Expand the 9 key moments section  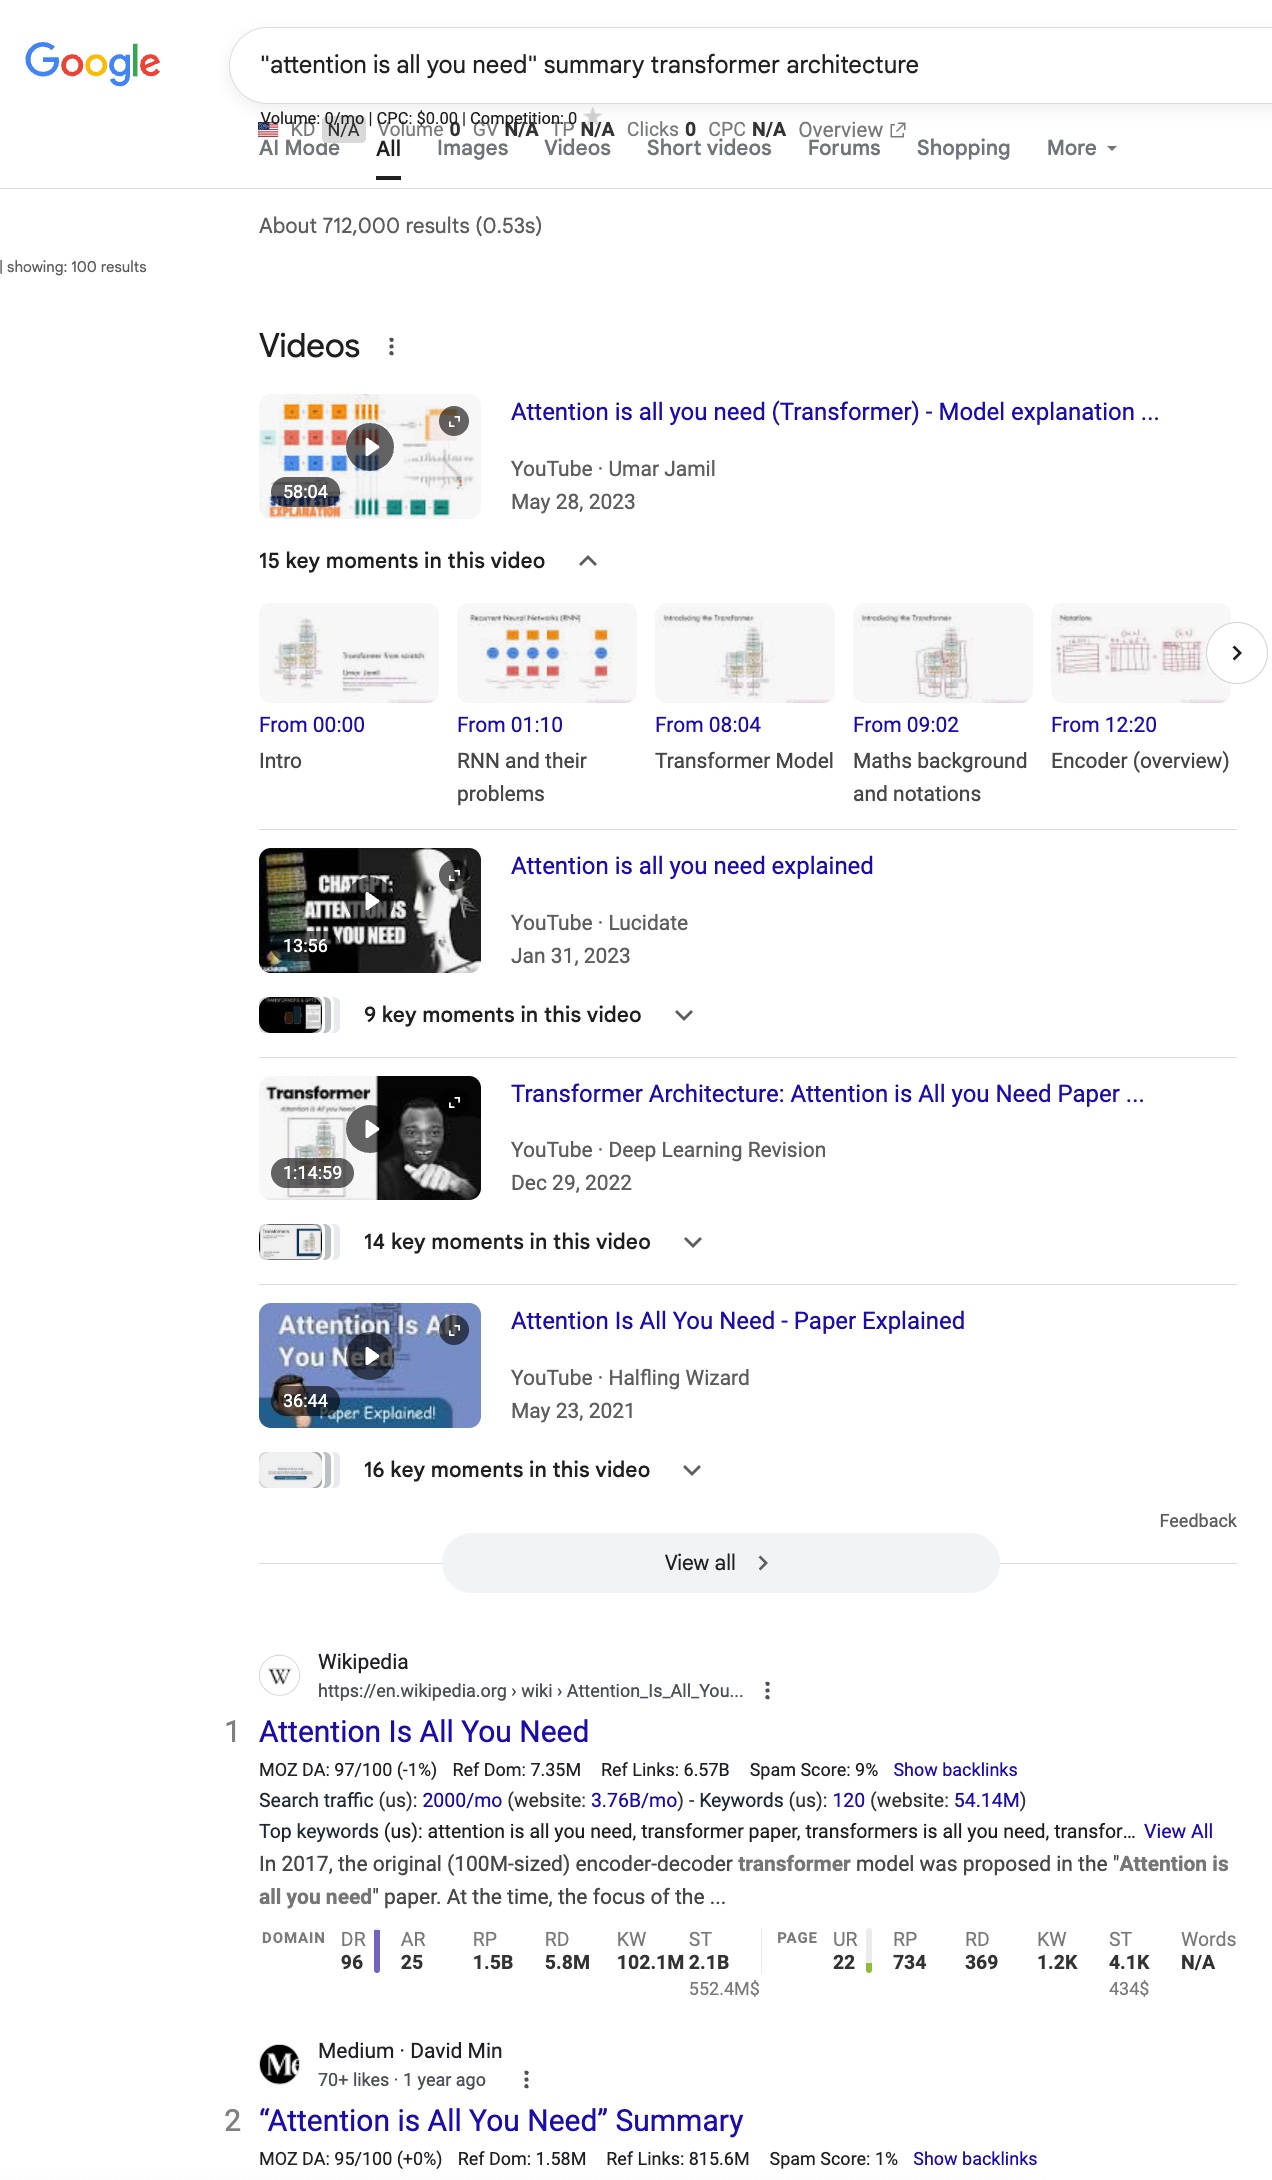(x=684, y=1015)
